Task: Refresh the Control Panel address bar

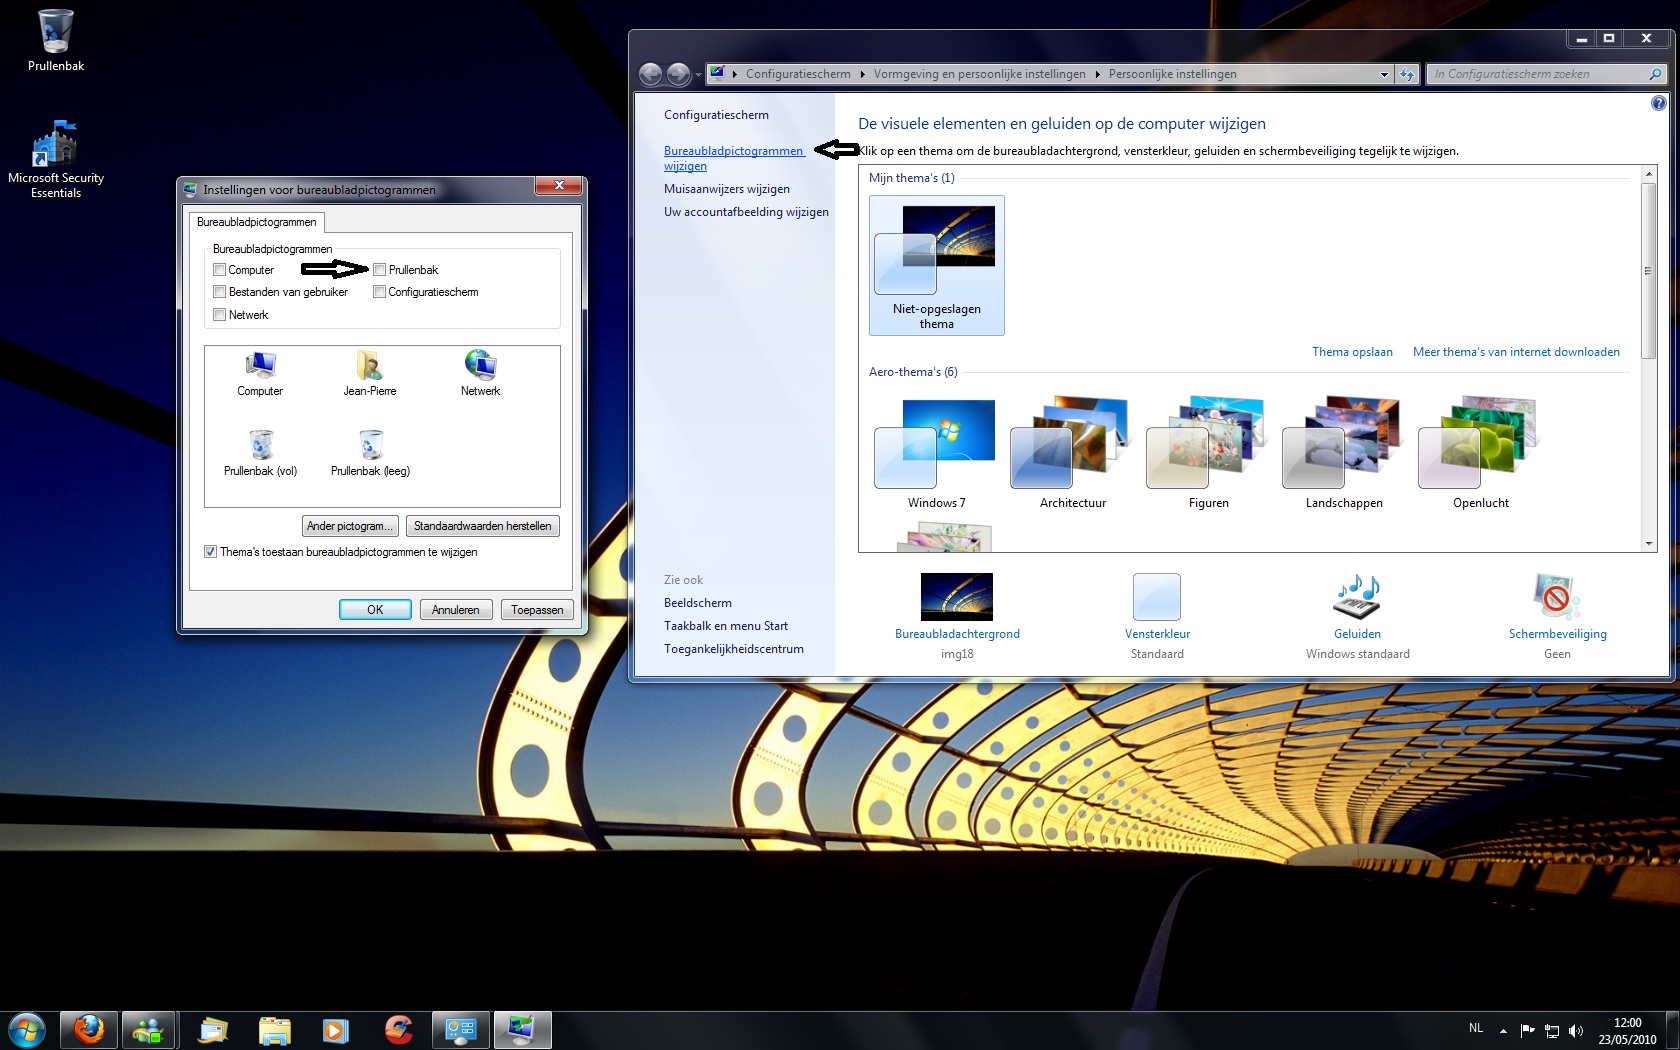Action: pos(1407,74)
